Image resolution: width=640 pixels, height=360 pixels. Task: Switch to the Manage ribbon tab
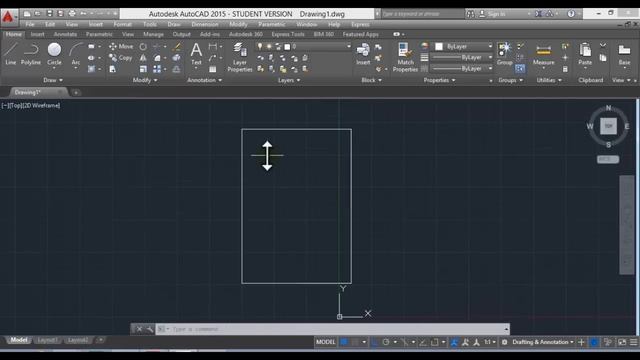pos(153,34)
